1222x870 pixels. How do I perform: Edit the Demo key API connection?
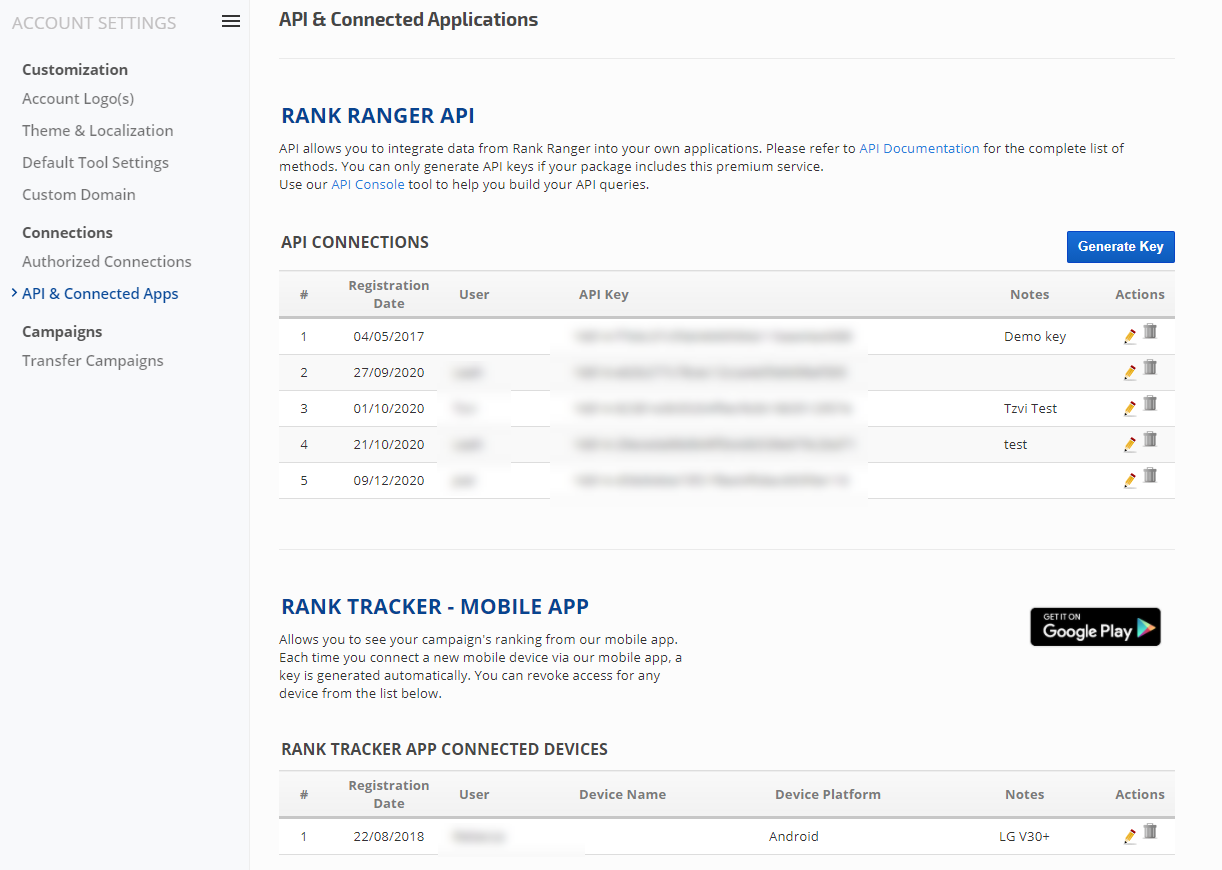(1130, 336)
